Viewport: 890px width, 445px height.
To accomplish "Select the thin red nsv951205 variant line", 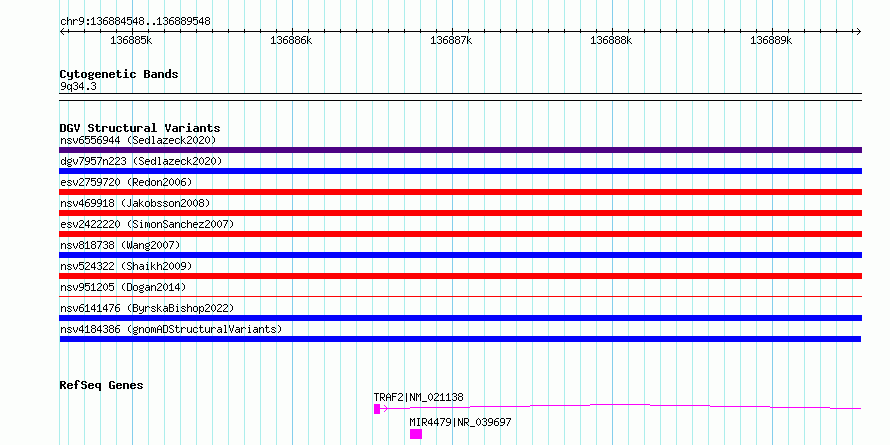I will (x=460, y=296).
